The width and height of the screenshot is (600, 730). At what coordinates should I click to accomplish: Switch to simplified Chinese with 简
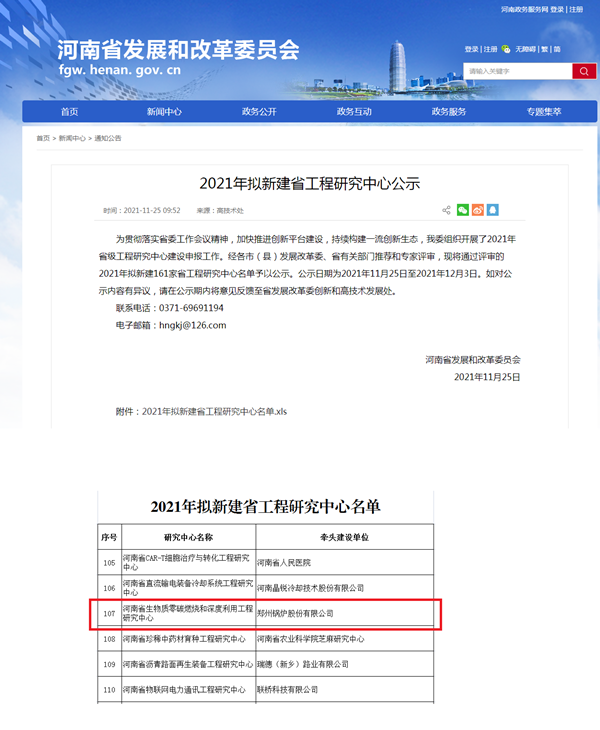[x=556, y=49]
